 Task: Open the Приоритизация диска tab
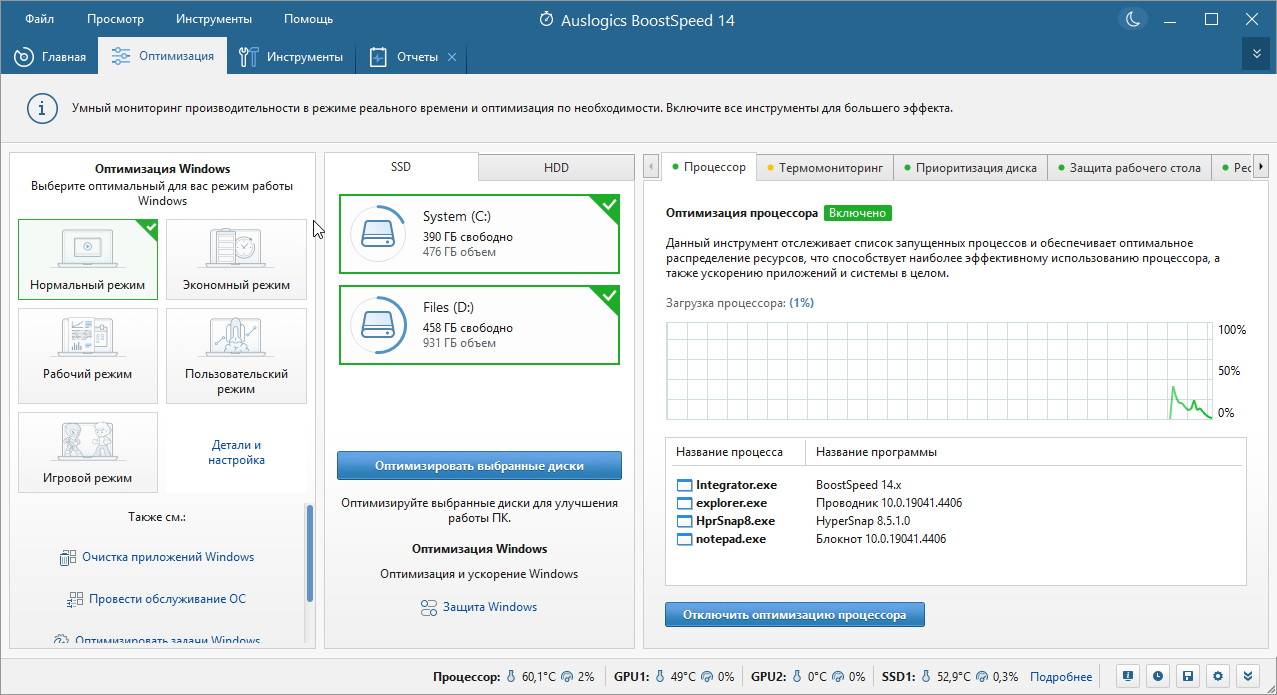coord(970,167)
